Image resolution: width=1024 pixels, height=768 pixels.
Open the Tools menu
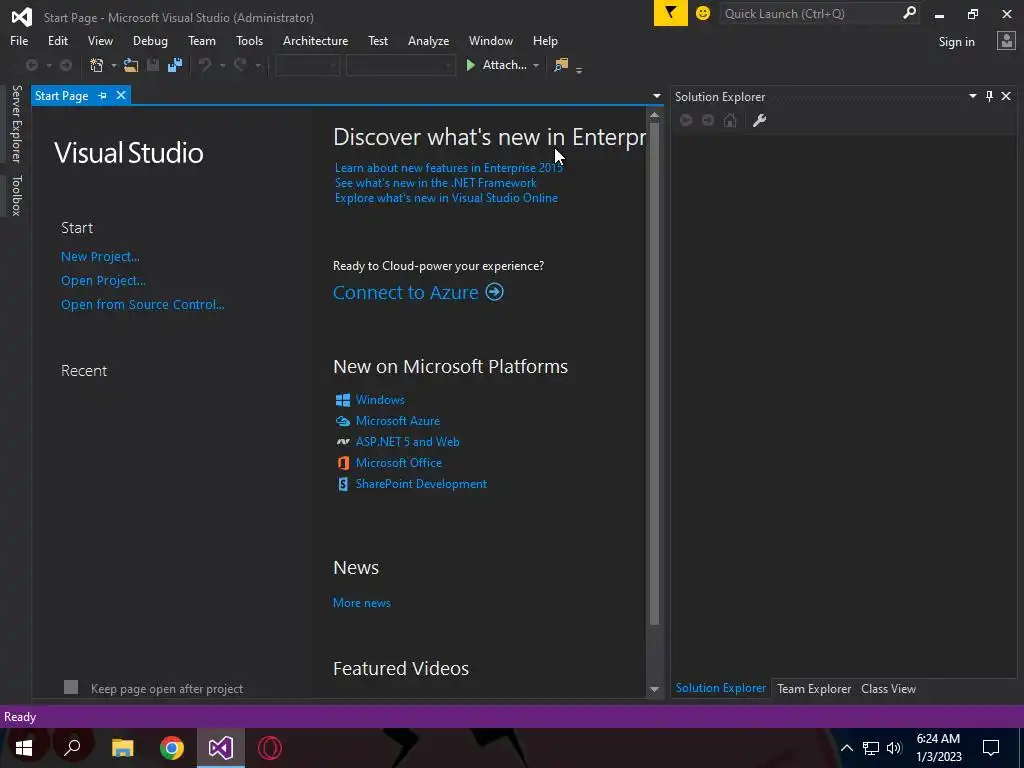point(249,40)
